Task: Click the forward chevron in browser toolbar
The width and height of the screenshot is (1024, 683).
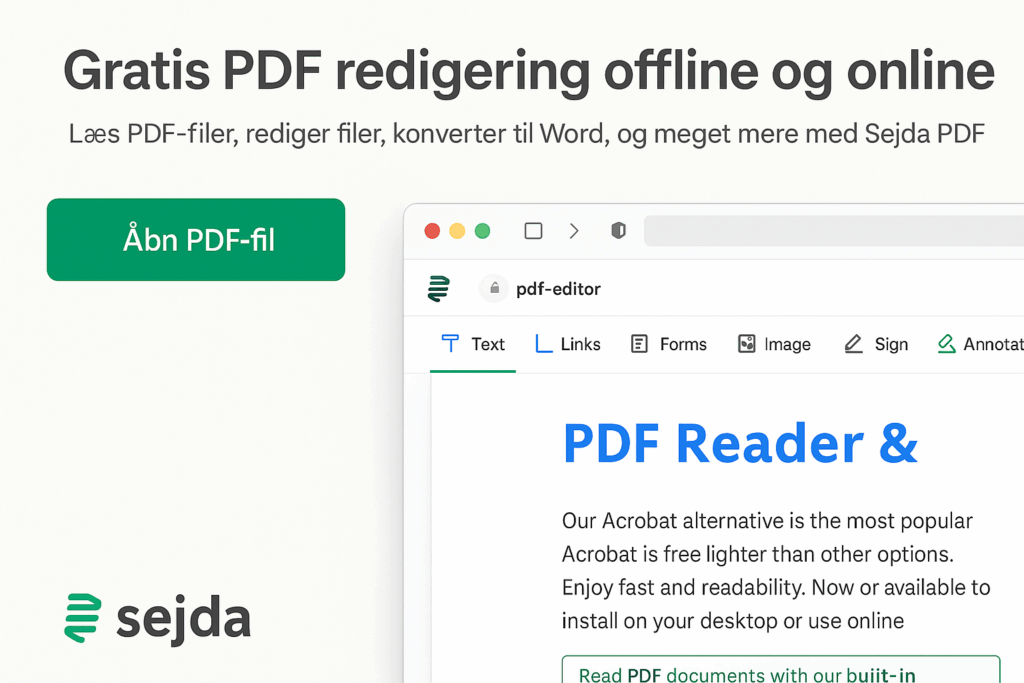Action: (x=574, y=230)
